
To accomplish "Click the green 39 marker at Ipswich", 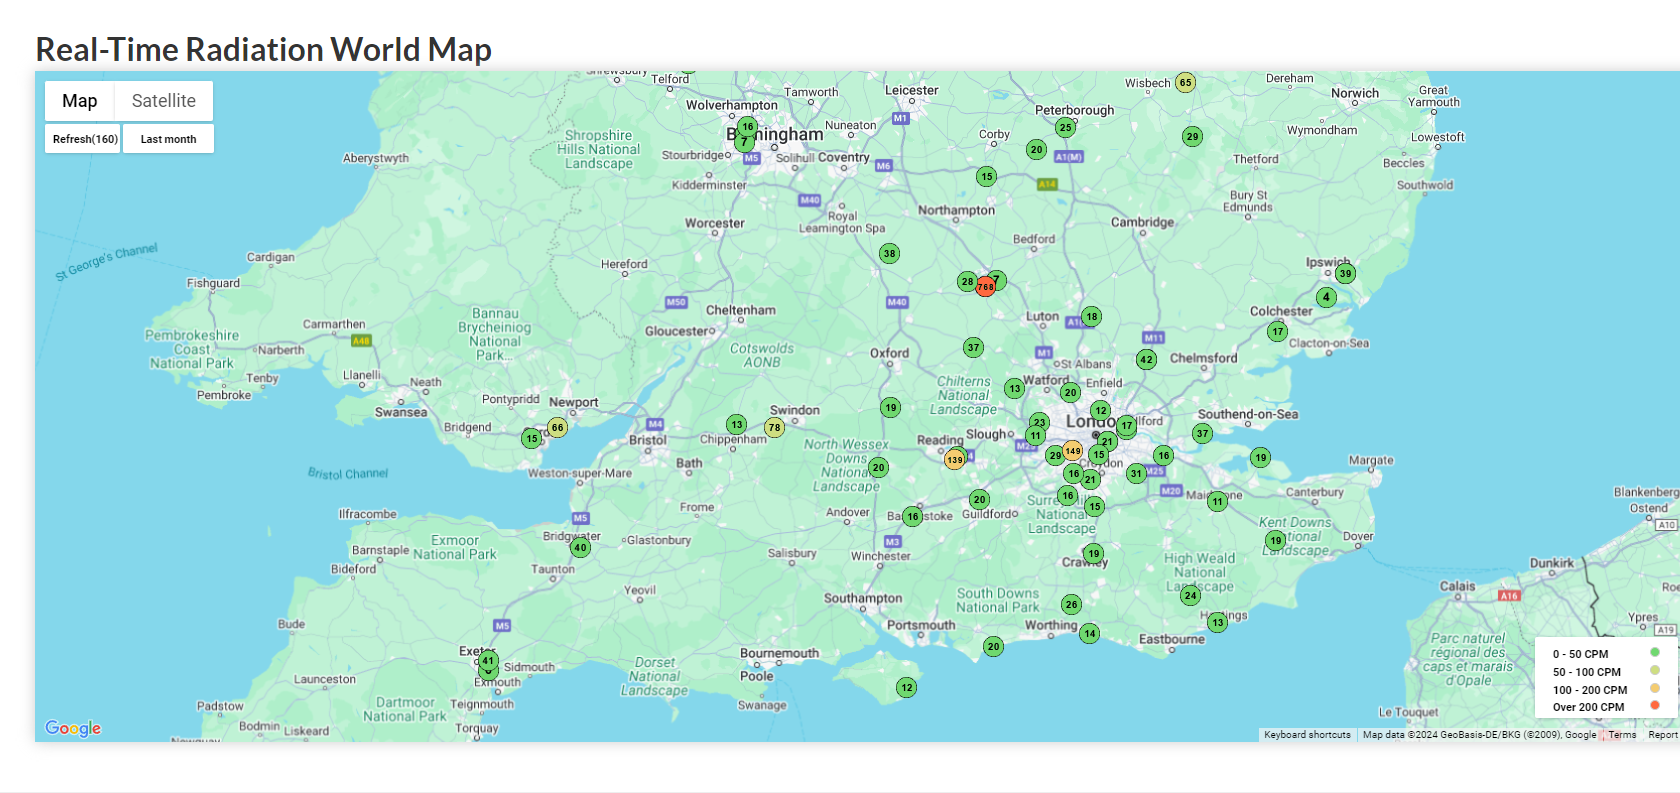I will pyautogui.click(x=1345, y=273).
